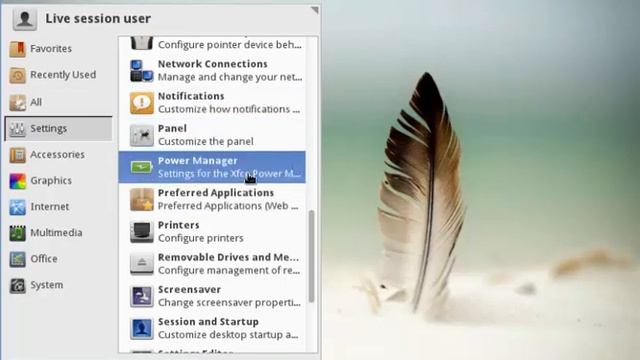
Task: Click the menu application list scrollbar
Action: coord(311,256)
